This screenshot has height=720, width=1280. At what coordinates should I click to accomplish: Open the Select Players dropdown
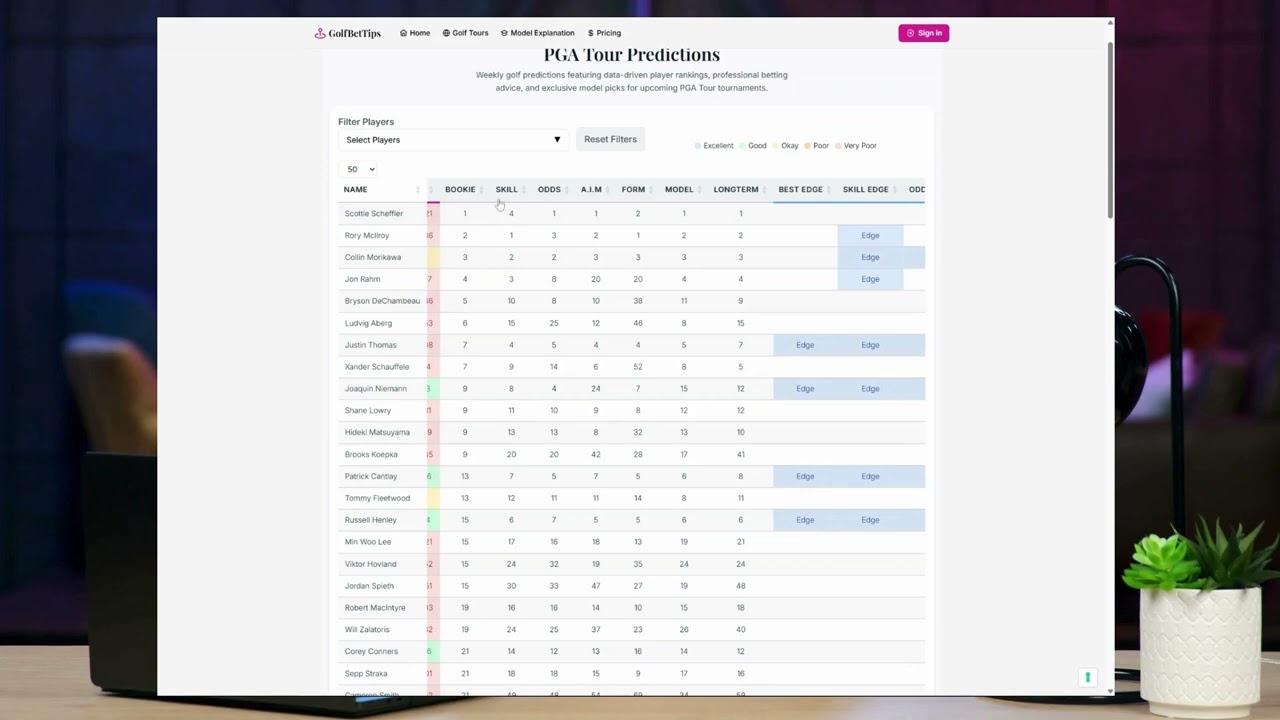coord(453,140)
